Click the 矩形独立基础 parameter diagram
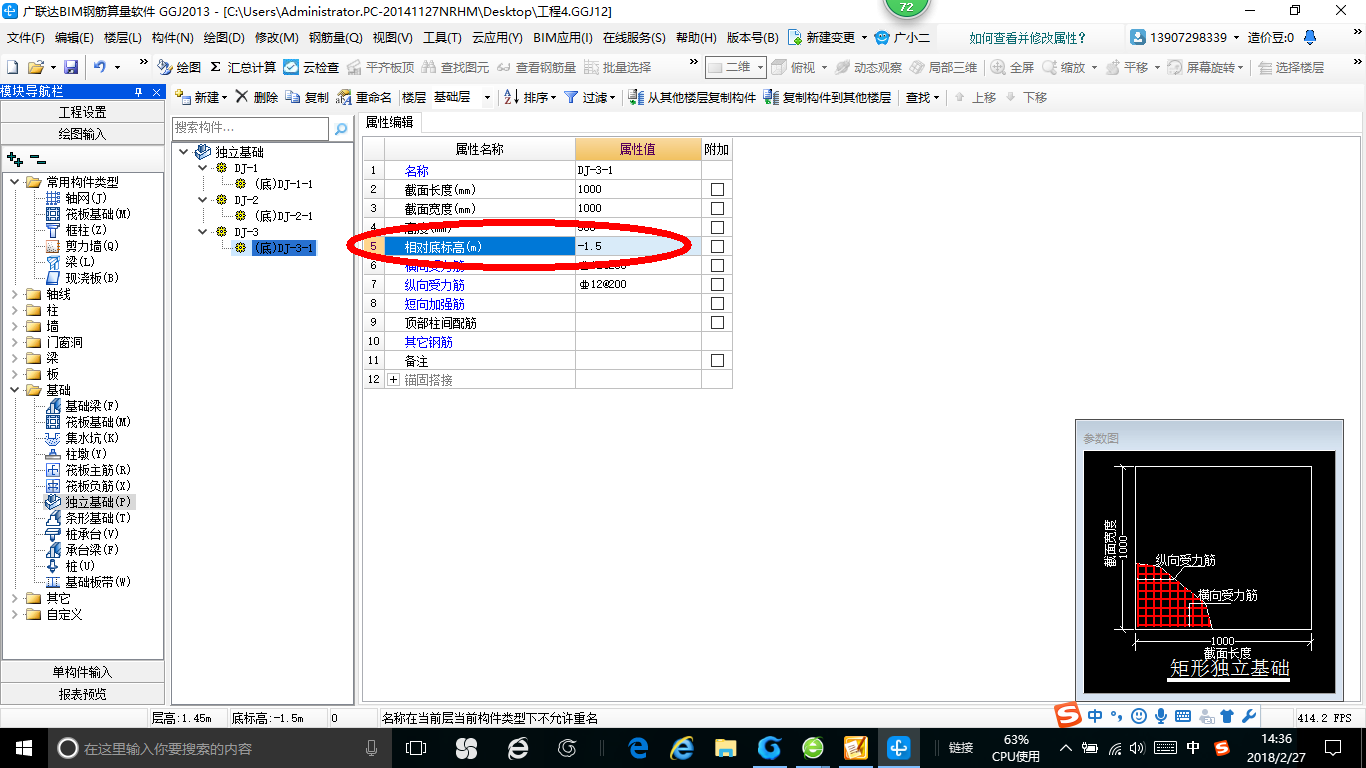The width and height of the screenshot is (1366, 768). (1209, 571)
